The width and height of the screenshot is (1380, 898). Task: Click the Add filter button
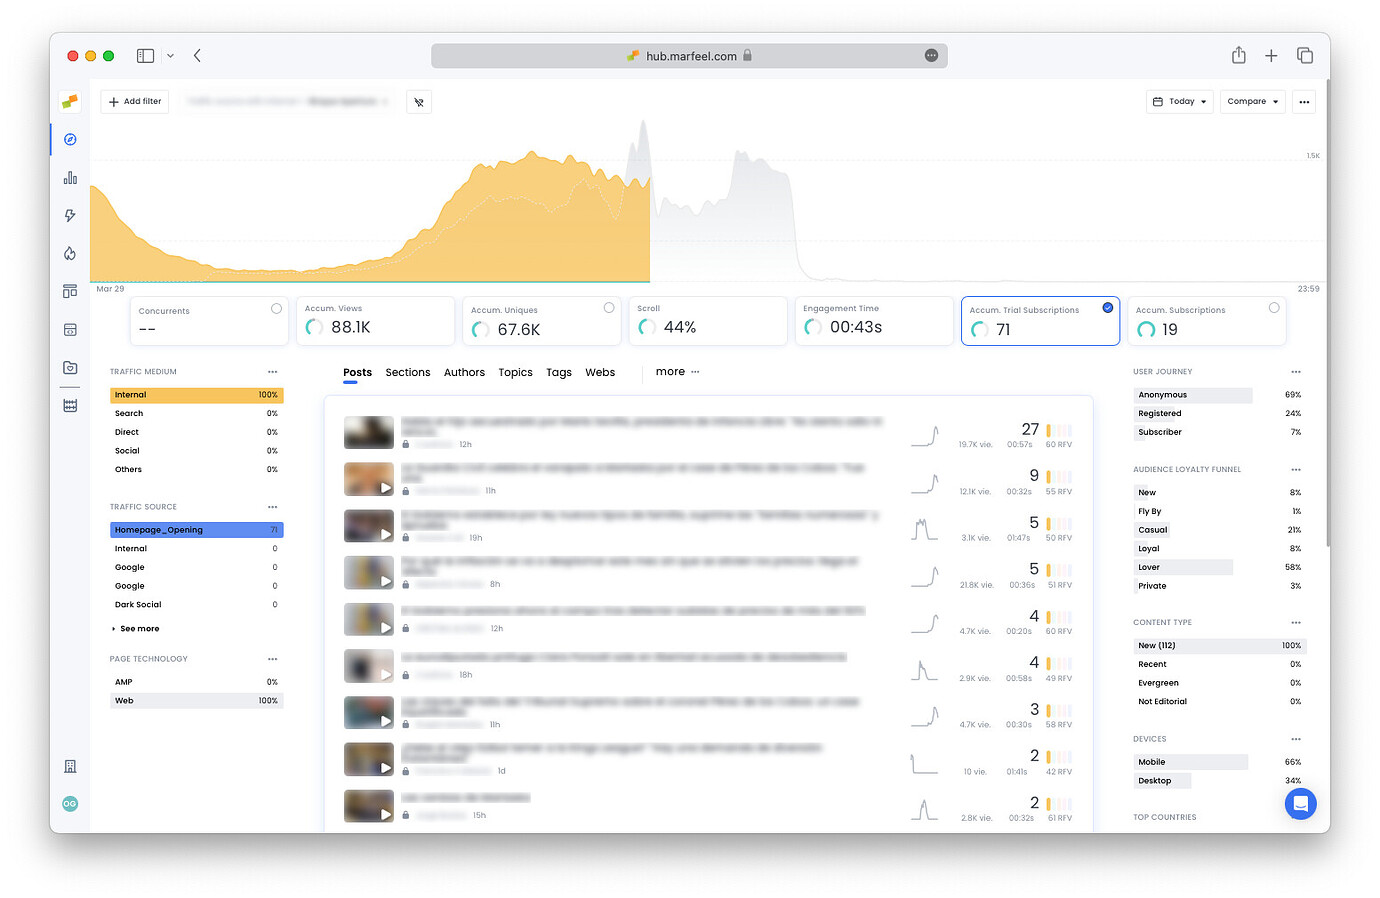point(134,101)
